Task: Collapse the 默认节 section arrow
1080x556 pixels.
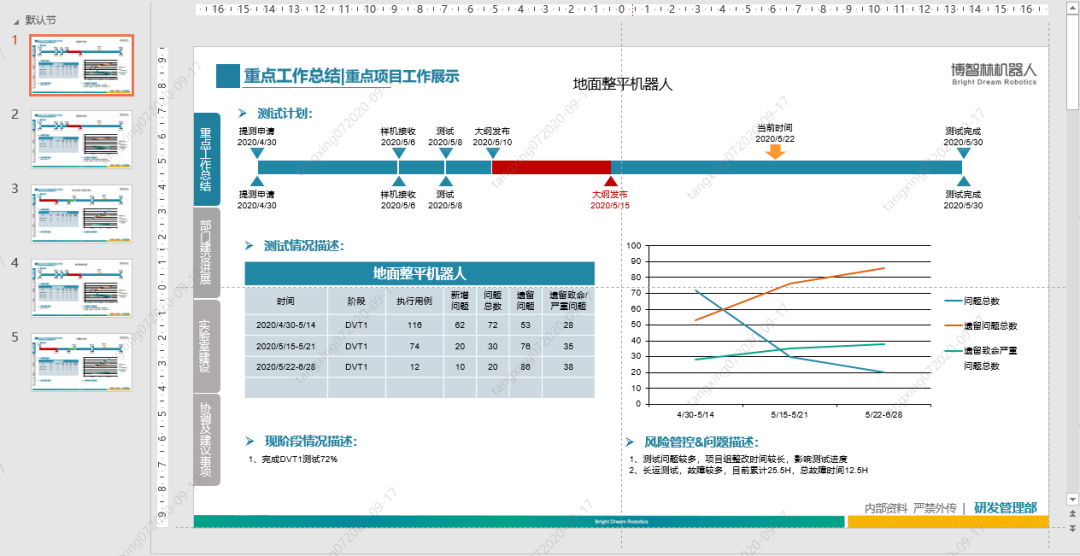Action: pos(17,21)
